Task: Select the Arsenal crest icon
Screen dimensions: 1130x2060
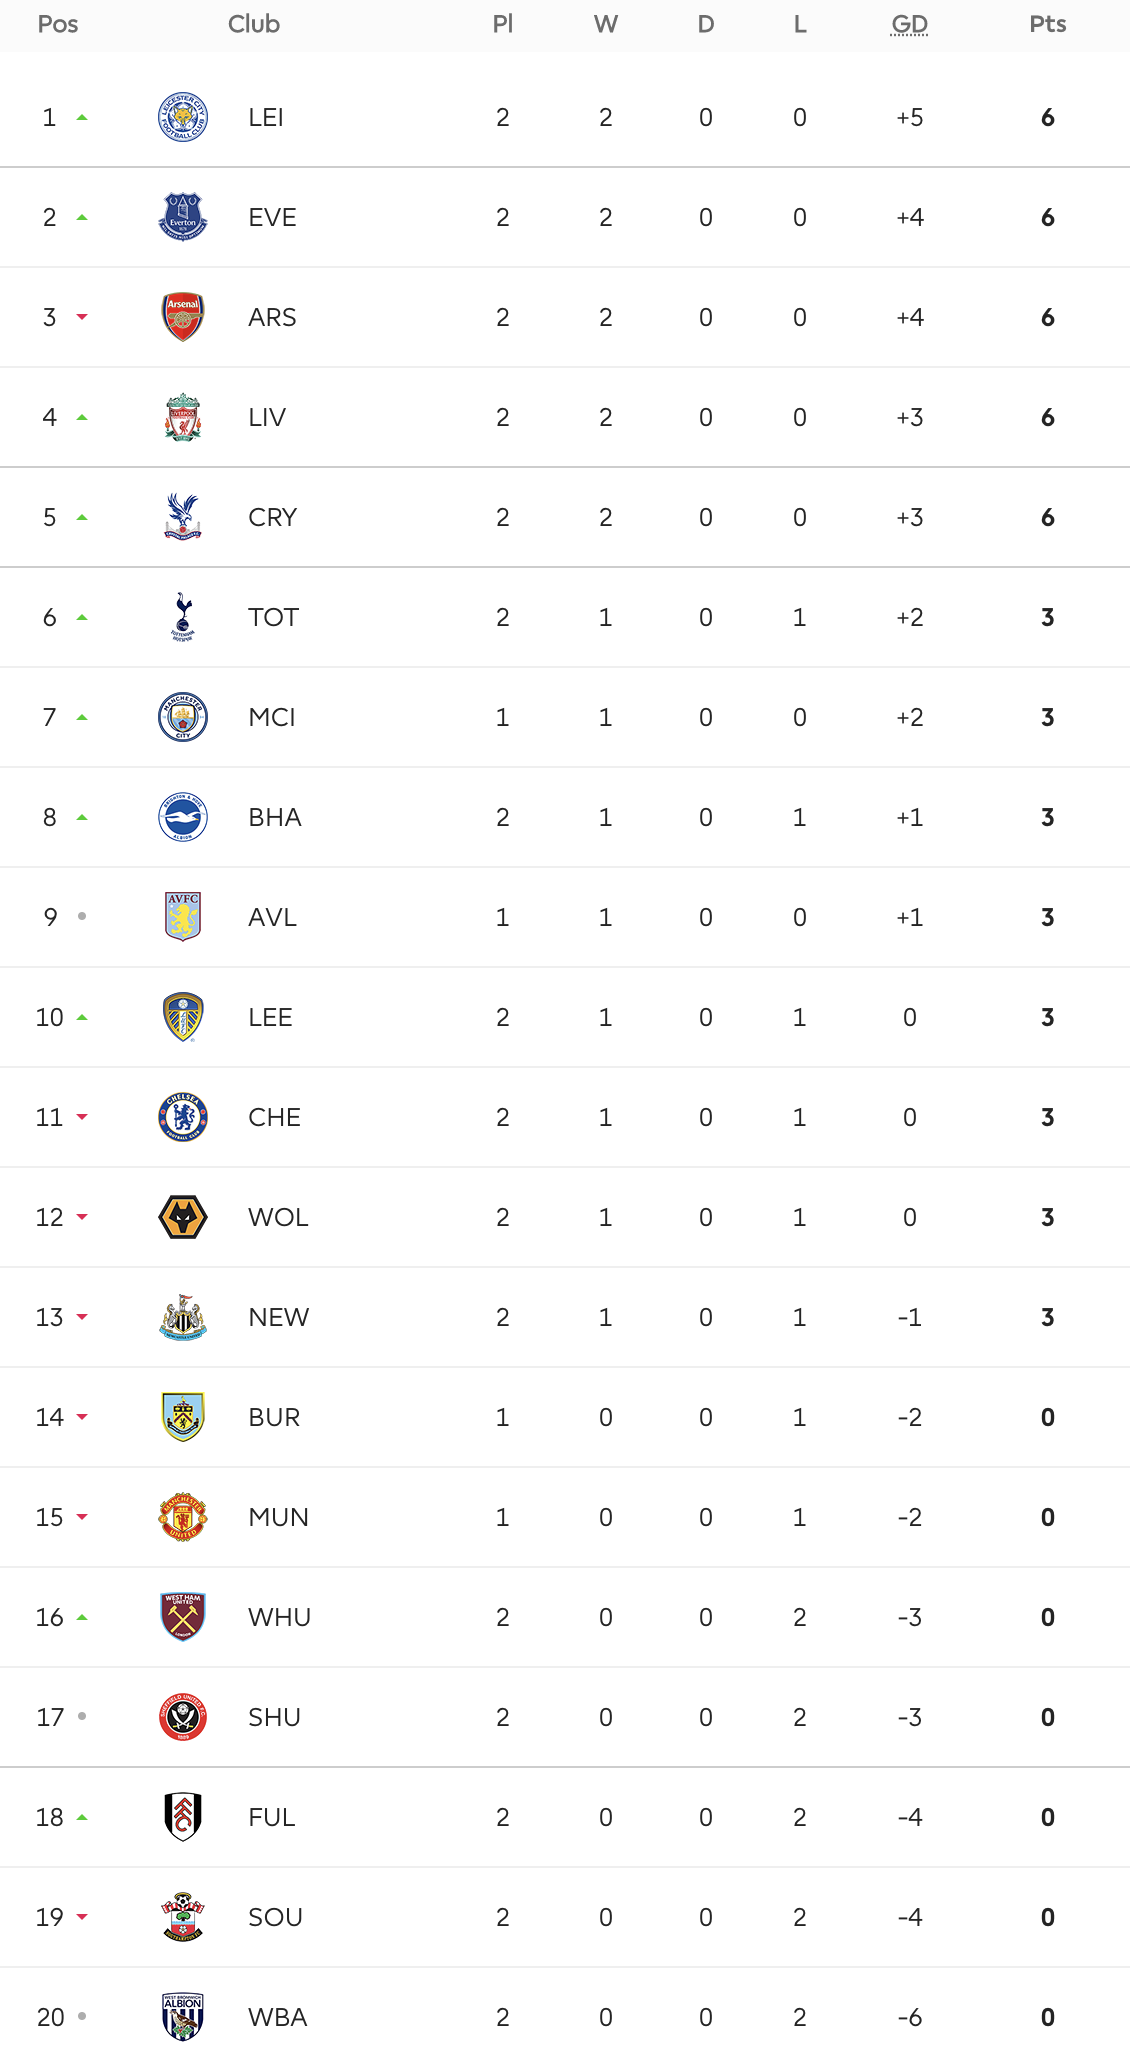Action: point(183,317)
